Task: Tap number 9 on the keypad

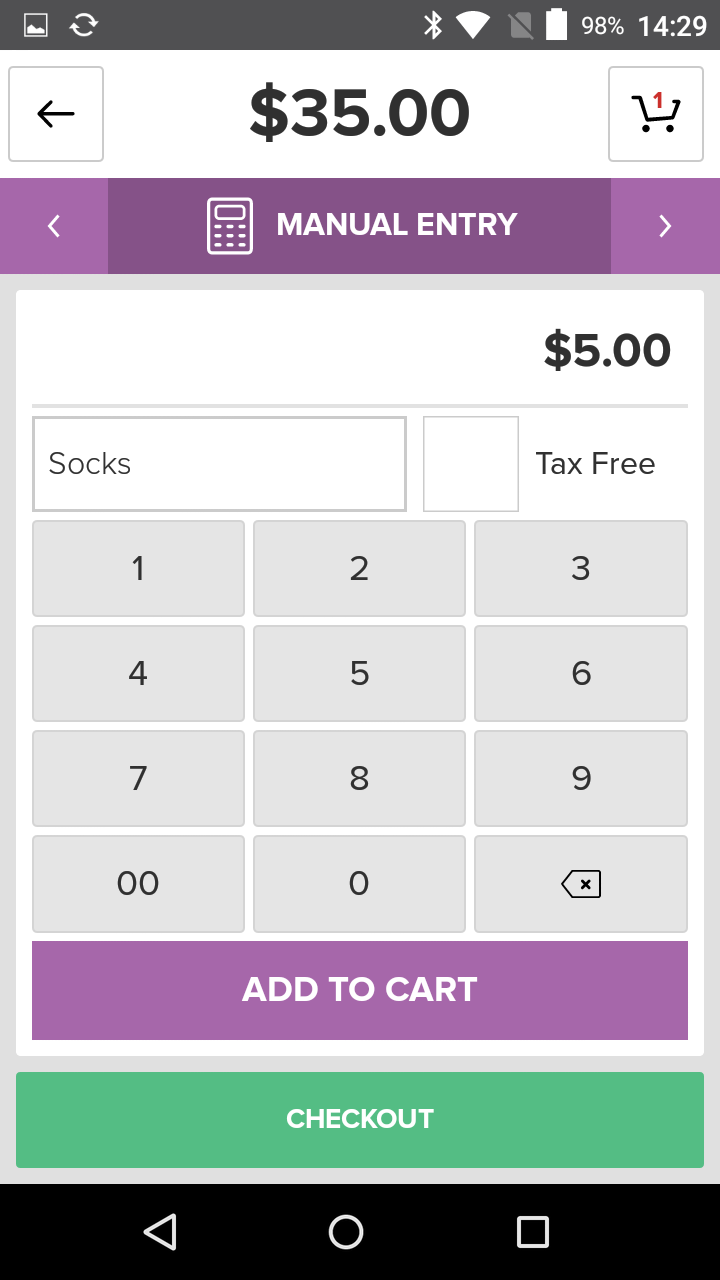Action: click(580, 779)
